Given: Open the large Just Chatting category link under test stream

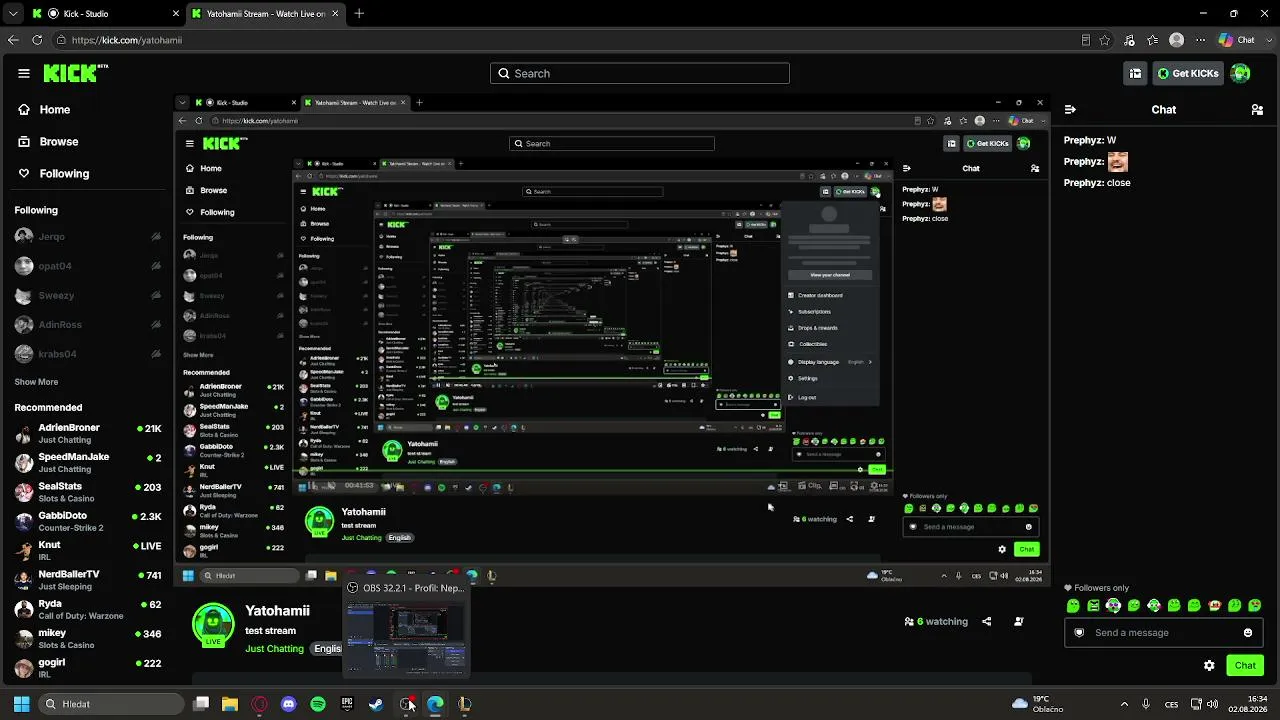Looking at the screenshot, I should coord(274,649).
